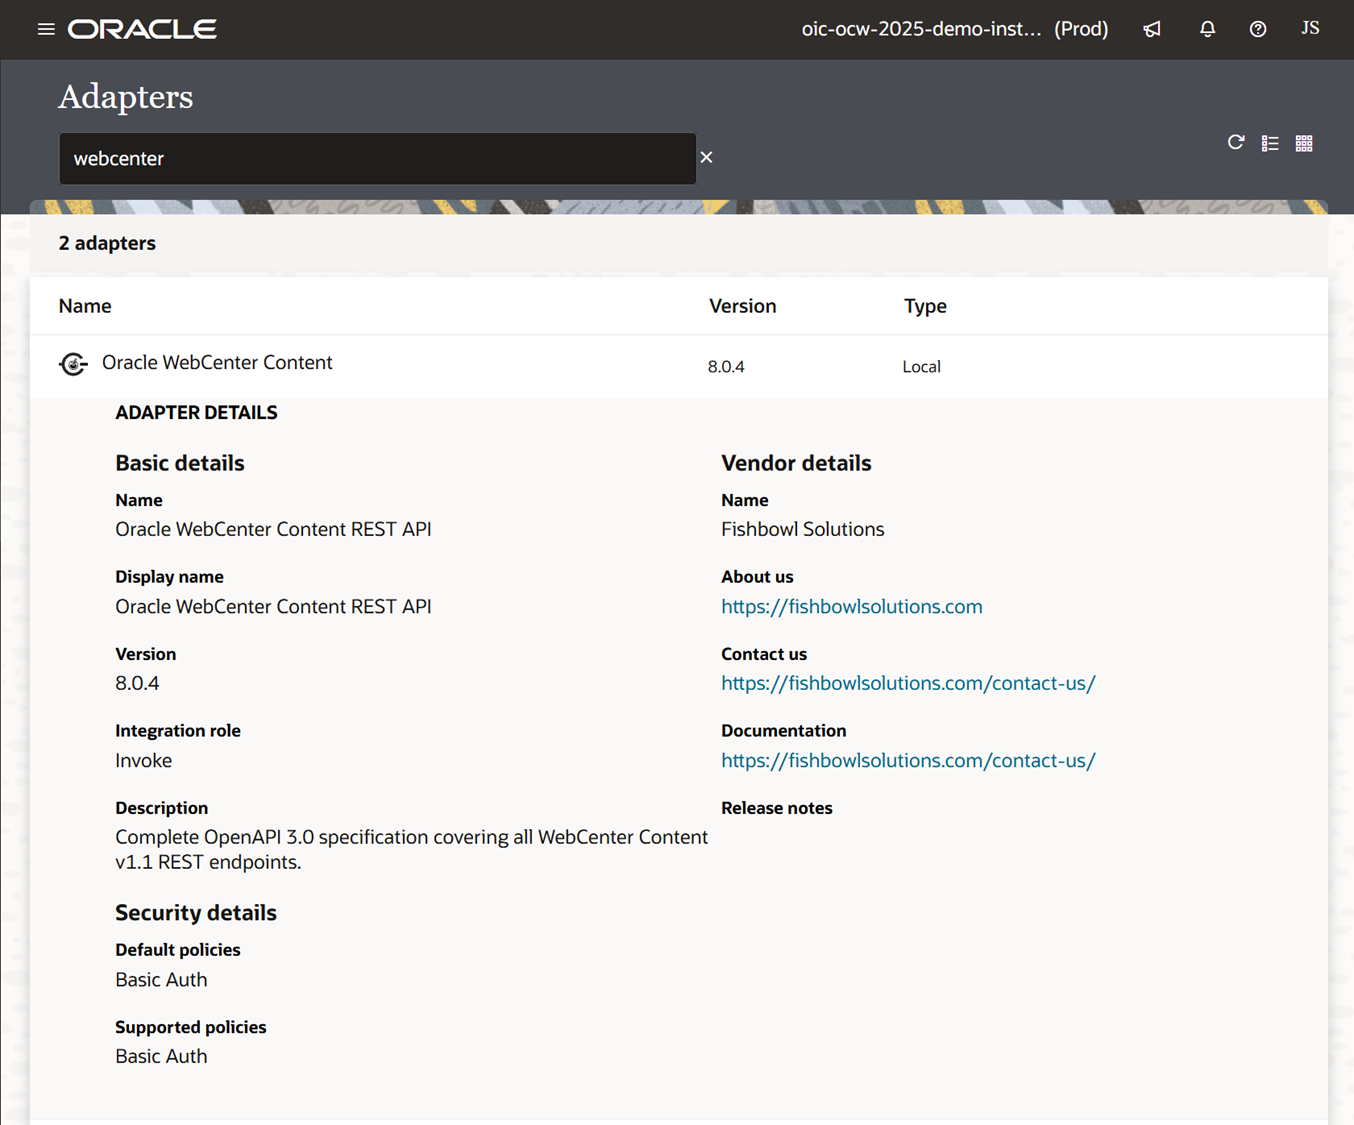
Task: Open the notifications bell
Action: pyautogui.click(x=1207, y=29)
